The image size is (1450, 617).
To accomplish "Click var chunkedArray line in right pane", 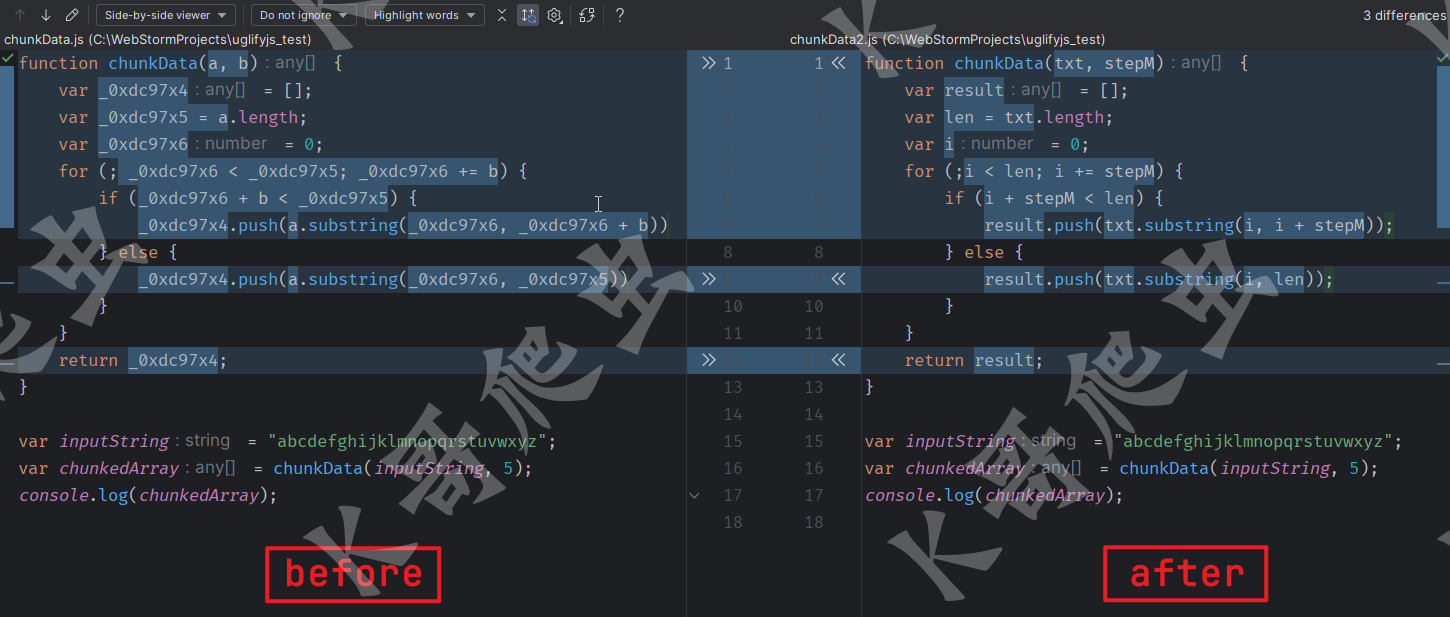I will point(1121,468).
